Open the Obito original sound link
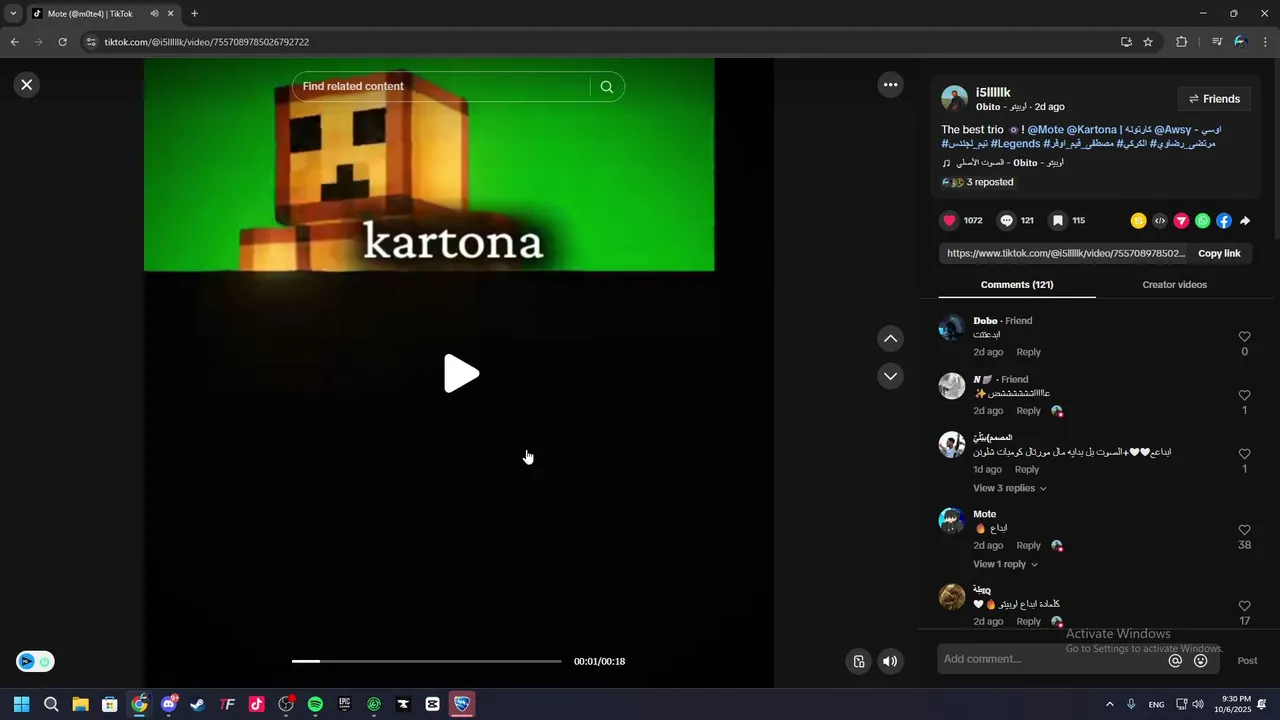Image resolution: width=1280 pixels, height=720 pixels. (x=1003, y=163)
